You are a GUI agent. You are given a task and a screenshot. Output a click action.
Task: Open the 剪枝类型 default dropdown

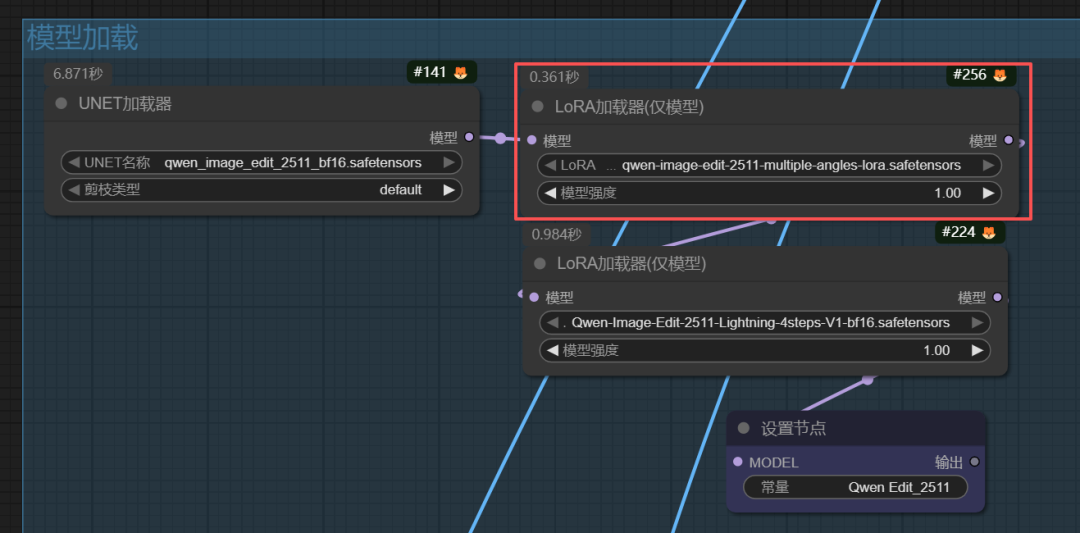(x=261, y=190)
